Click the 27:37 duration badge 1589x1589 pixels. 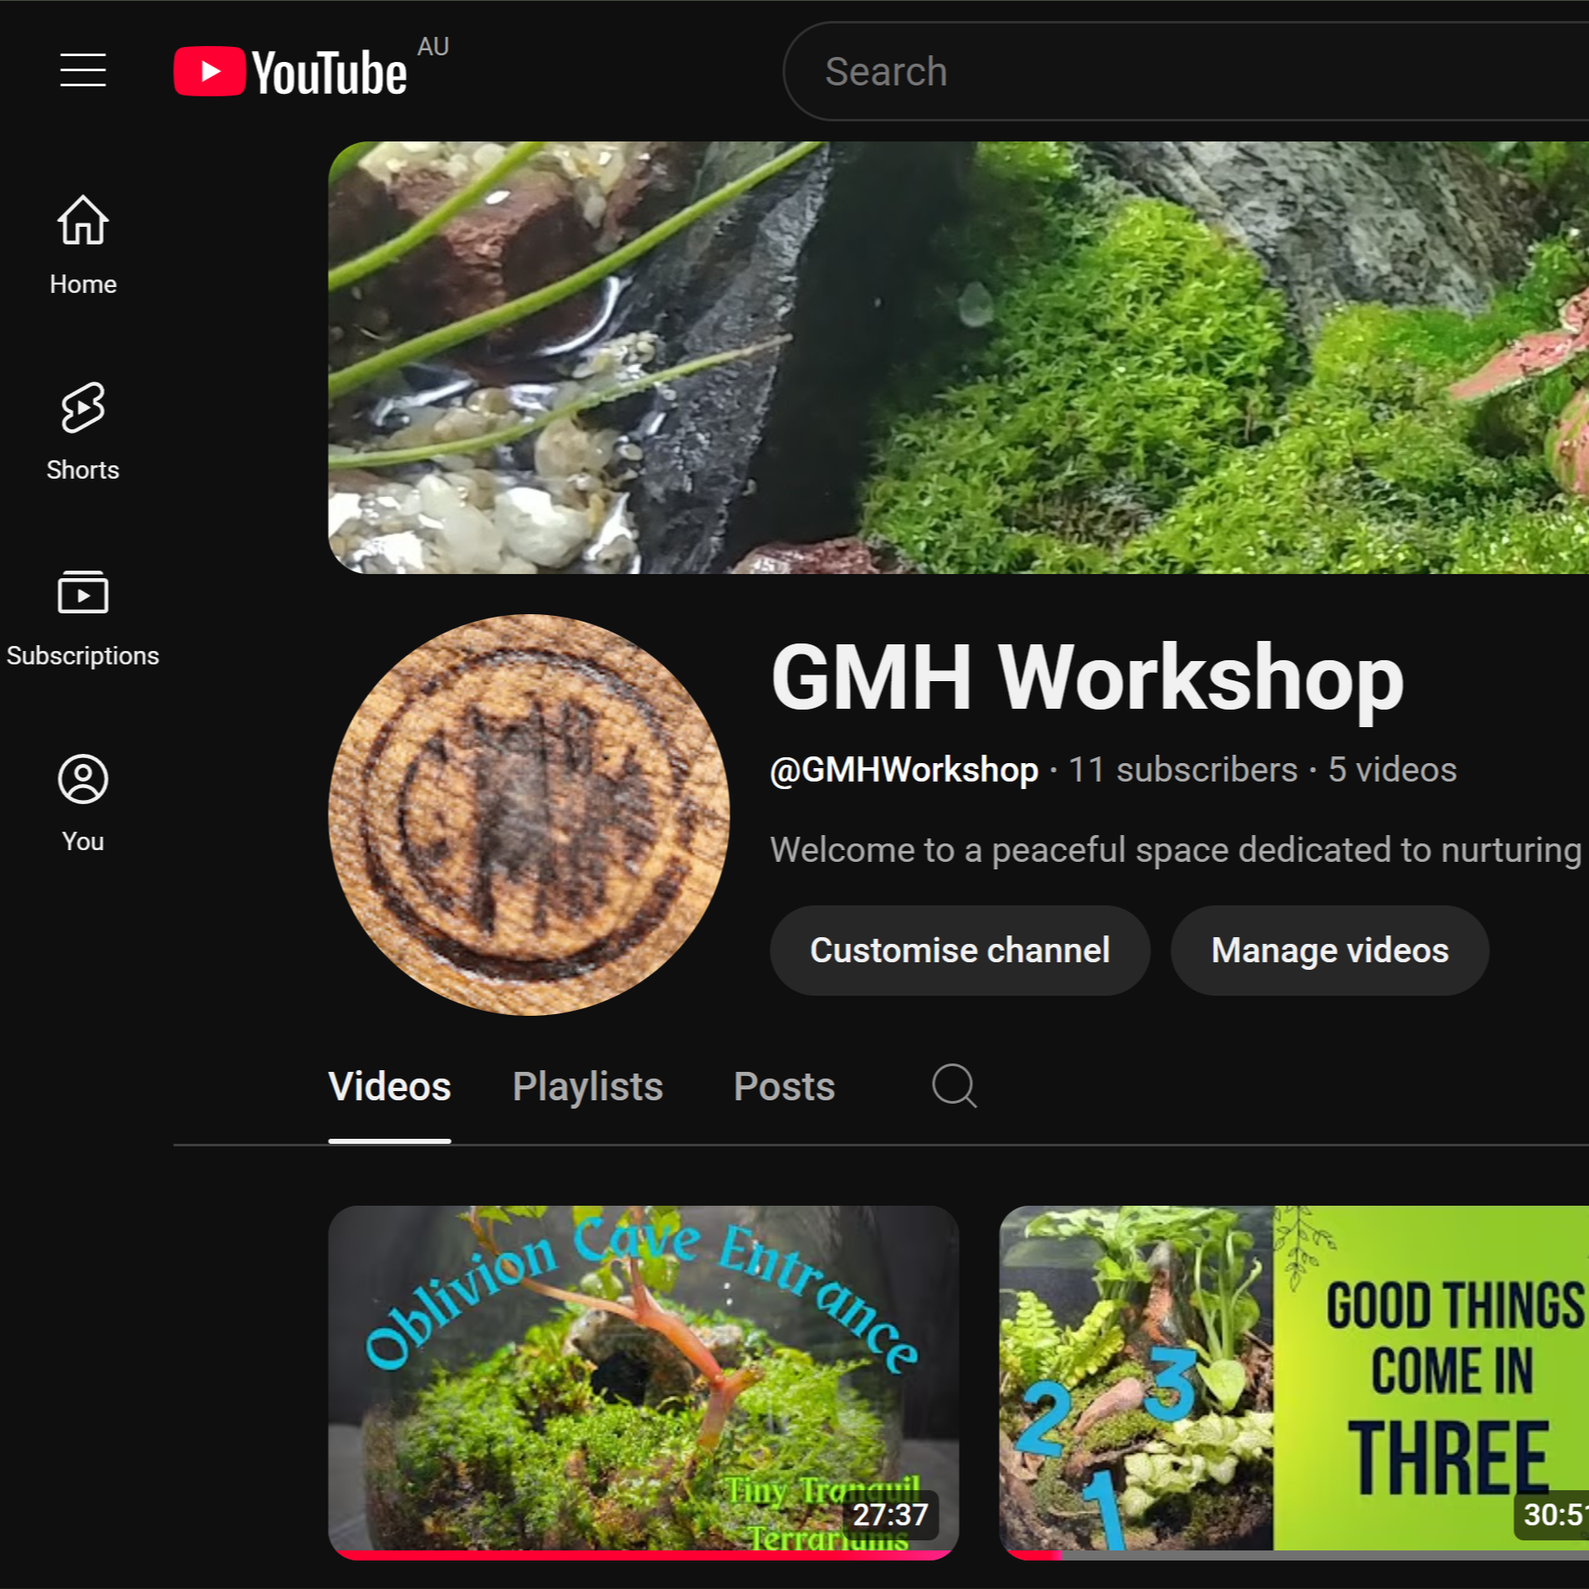(x=890, y=1514)
